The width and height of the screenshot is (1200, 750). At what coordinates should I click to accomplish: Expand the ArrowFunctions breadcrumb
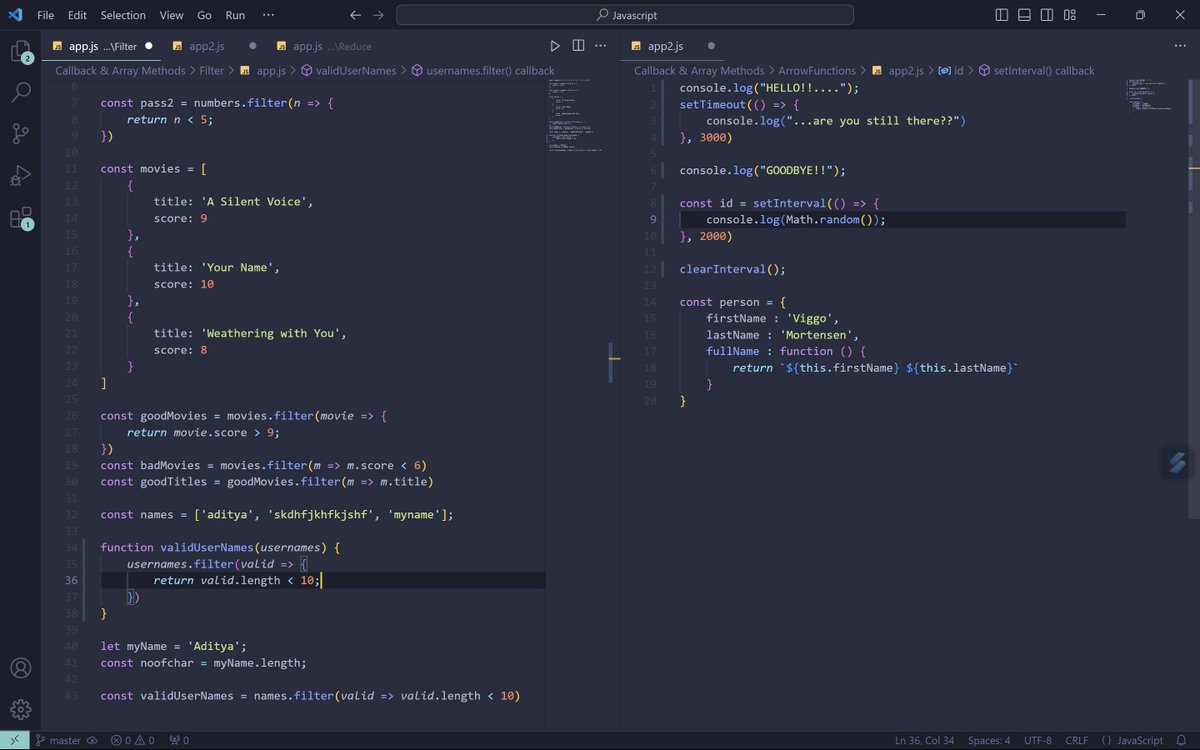[x=817, y=71]
